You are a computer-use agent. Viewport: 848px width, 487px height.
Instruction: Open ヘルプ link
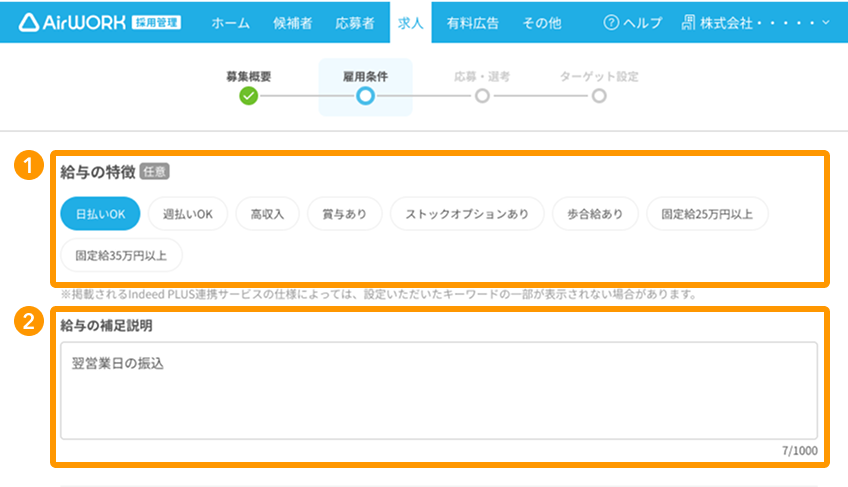pos(642,23)
